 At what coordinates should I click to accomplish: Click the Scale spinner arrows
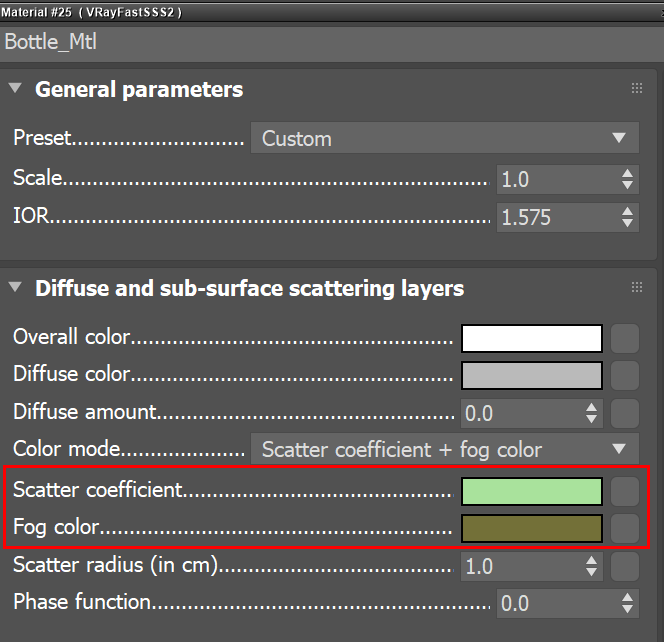[x=627, y=179]
